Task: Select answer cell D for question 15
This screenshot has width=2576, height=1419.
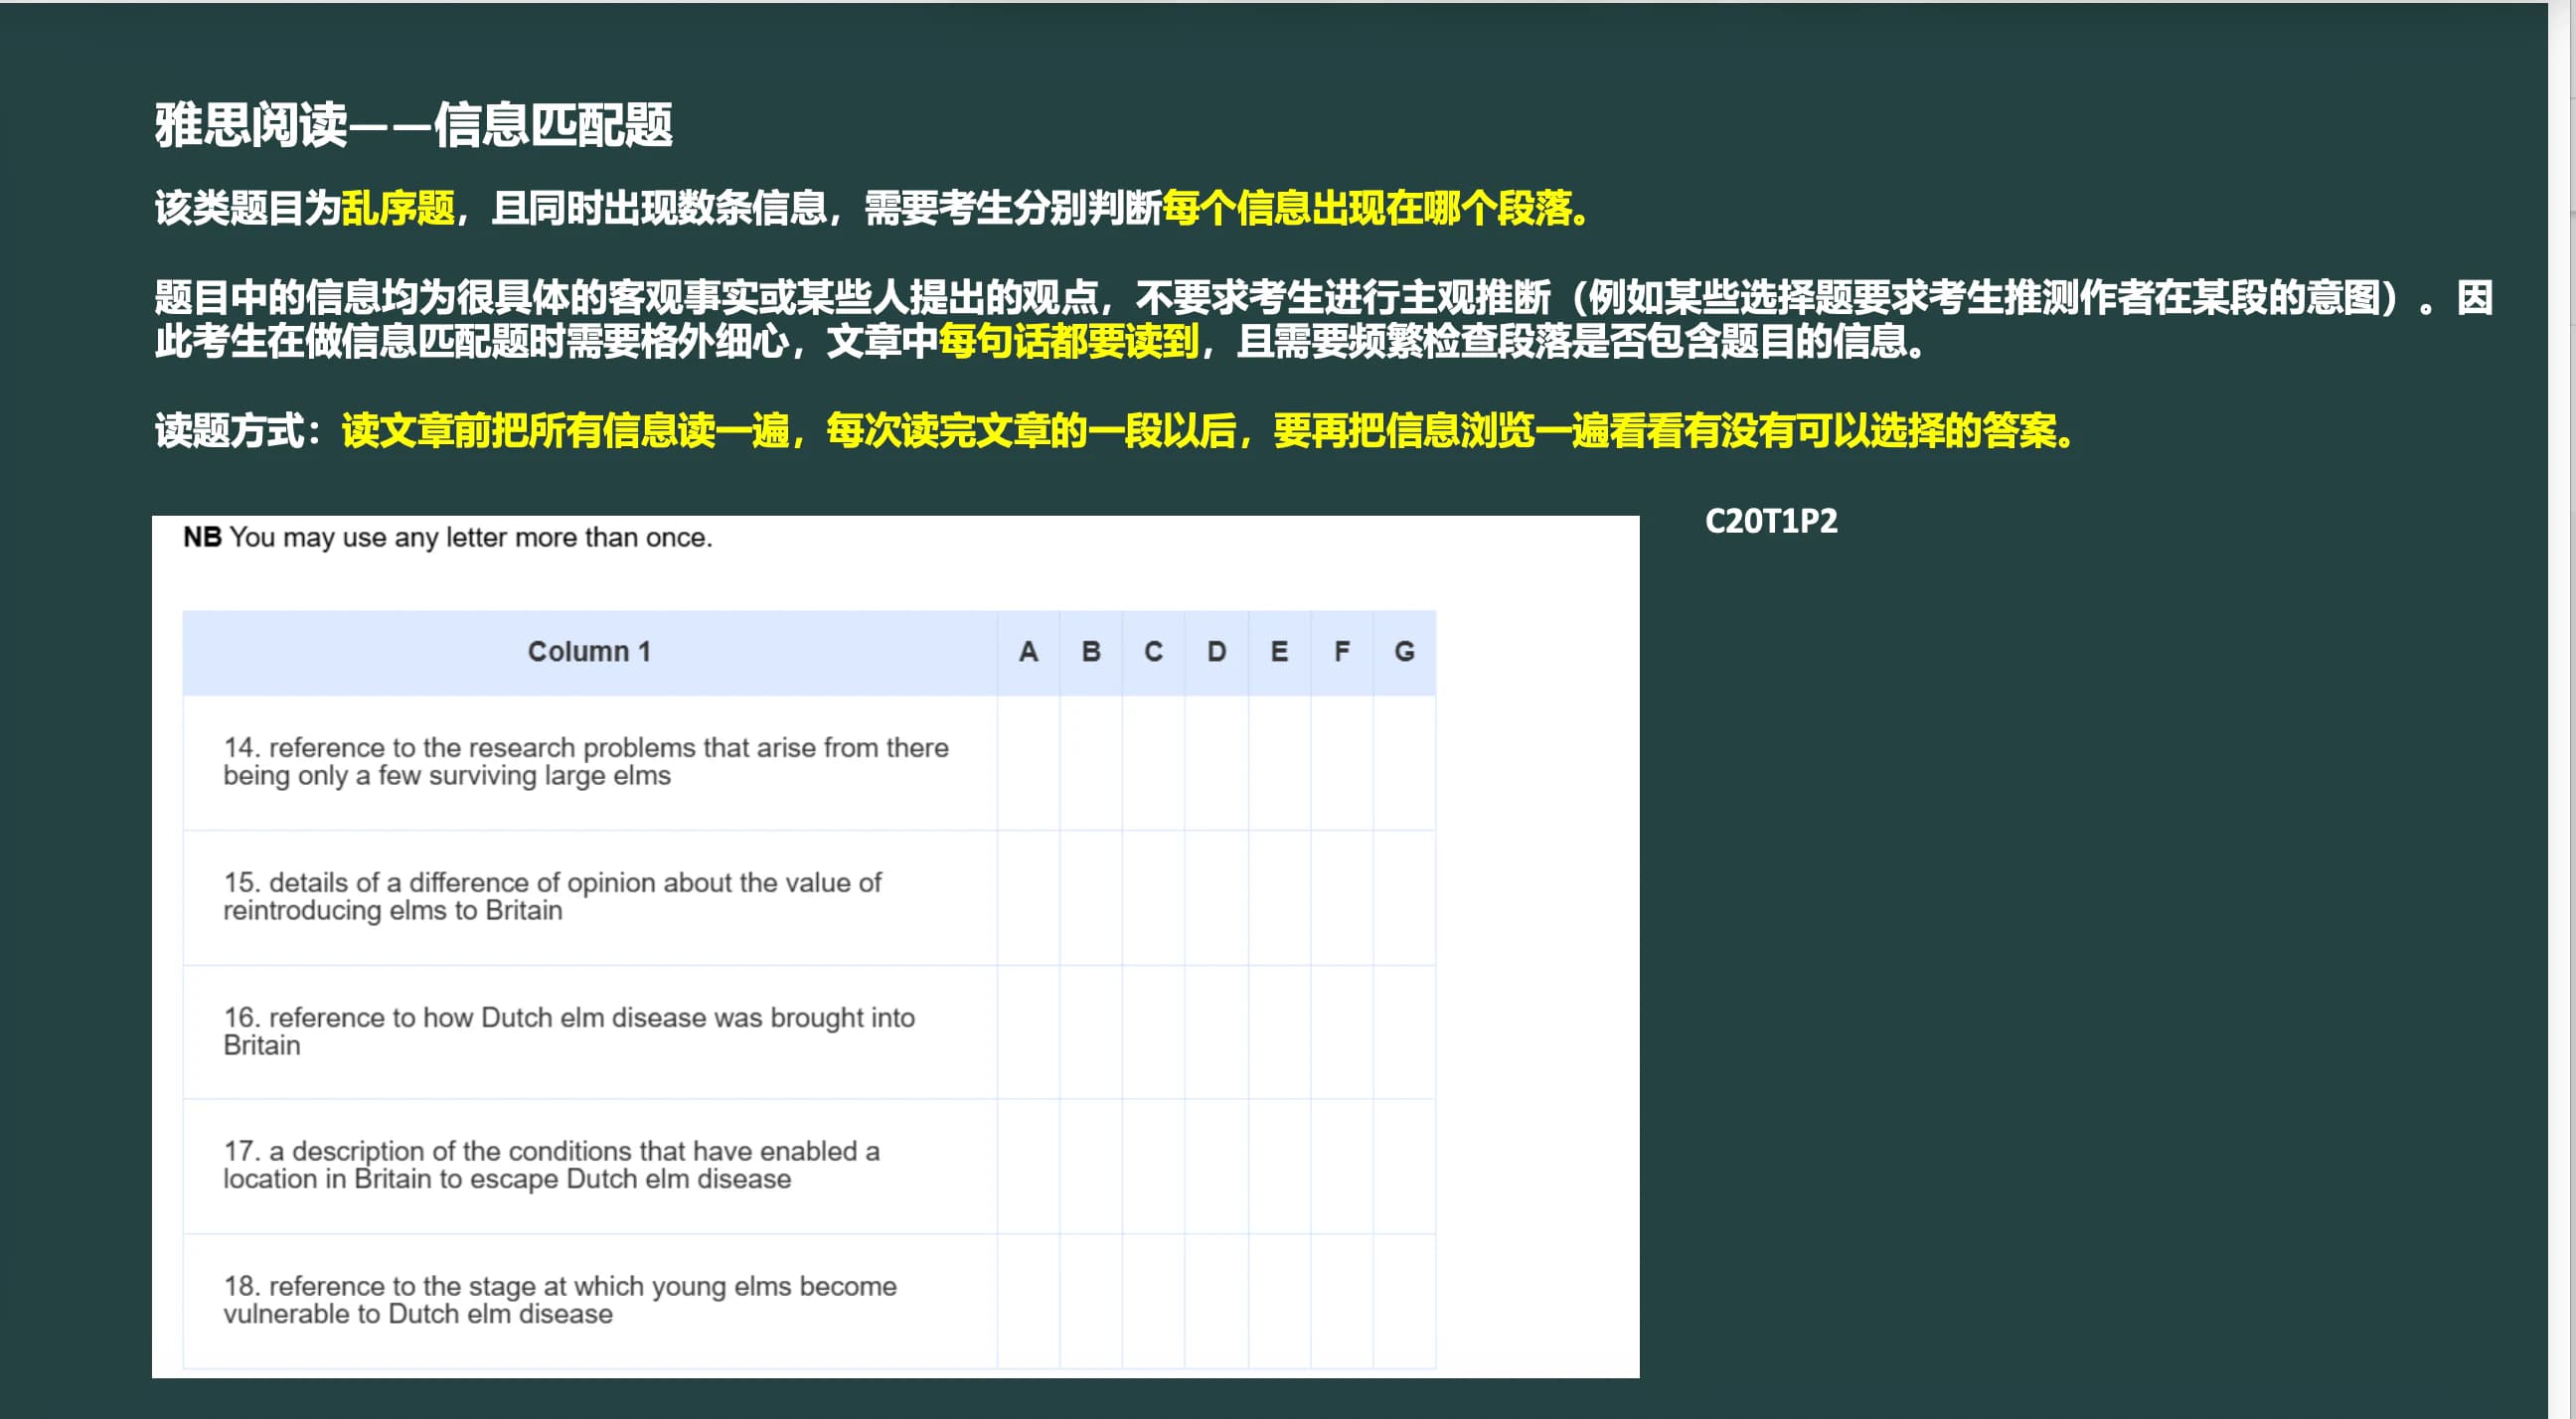Action: tap(1216, 898)
